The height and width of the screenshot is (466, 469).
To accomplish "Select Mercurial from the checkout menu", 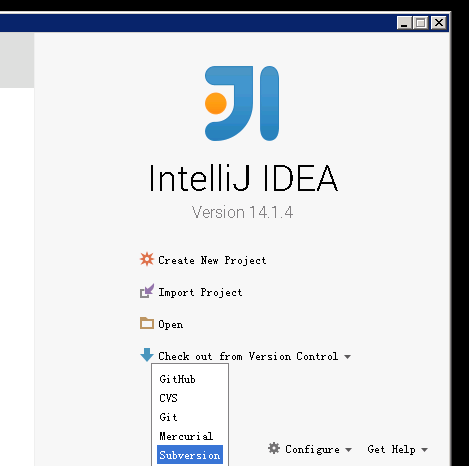I will click(x=190, y=436).
